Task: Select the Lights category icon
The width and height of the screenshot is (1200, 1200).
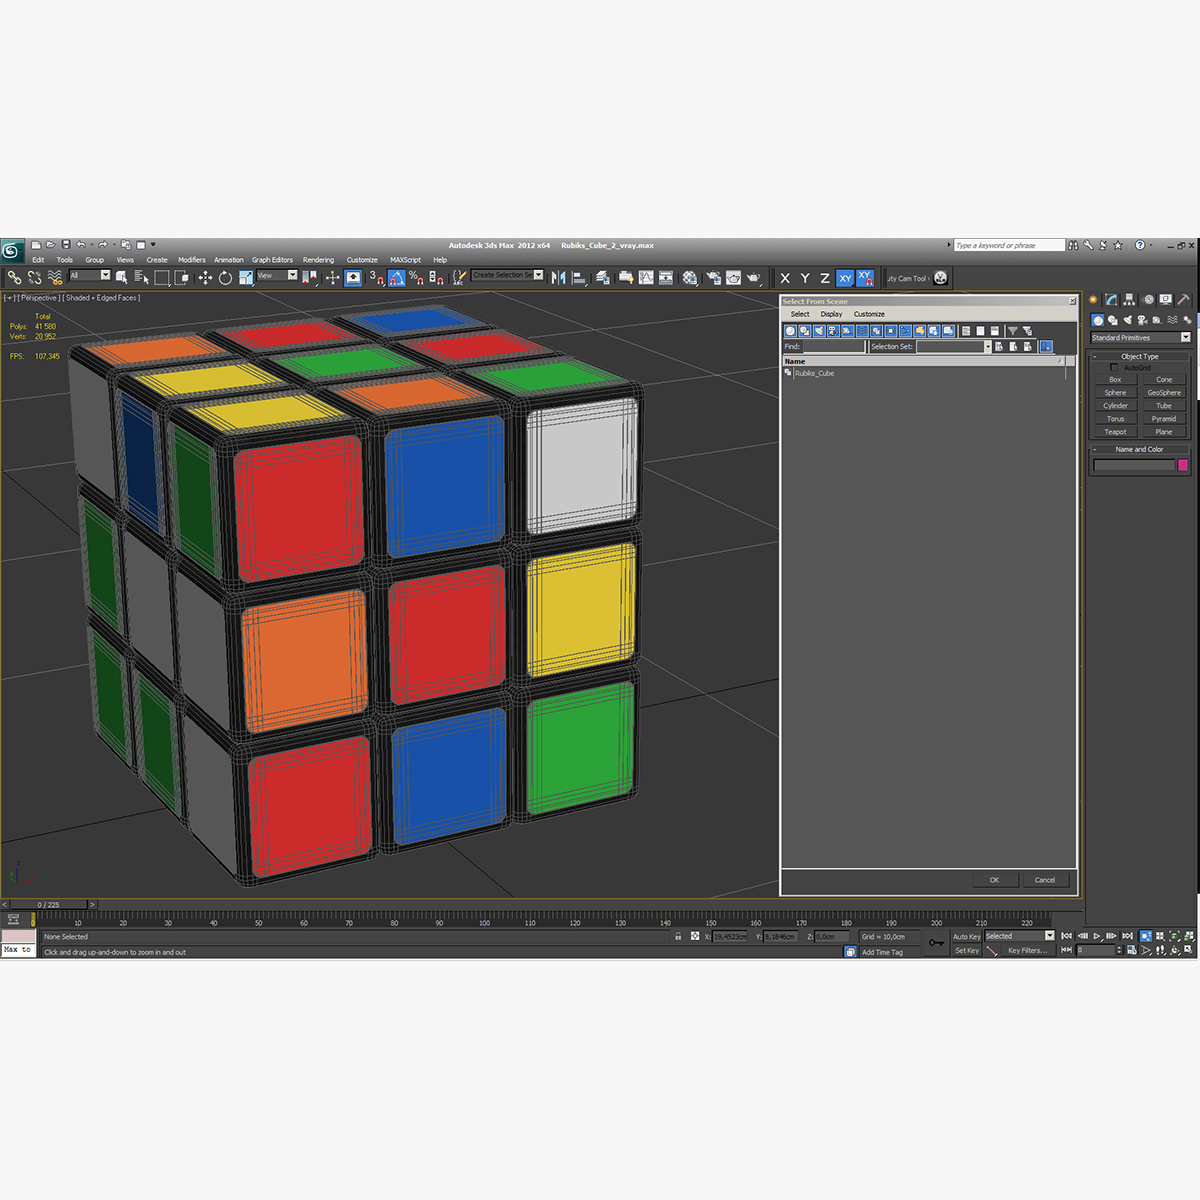Action: pos(1127,320)
